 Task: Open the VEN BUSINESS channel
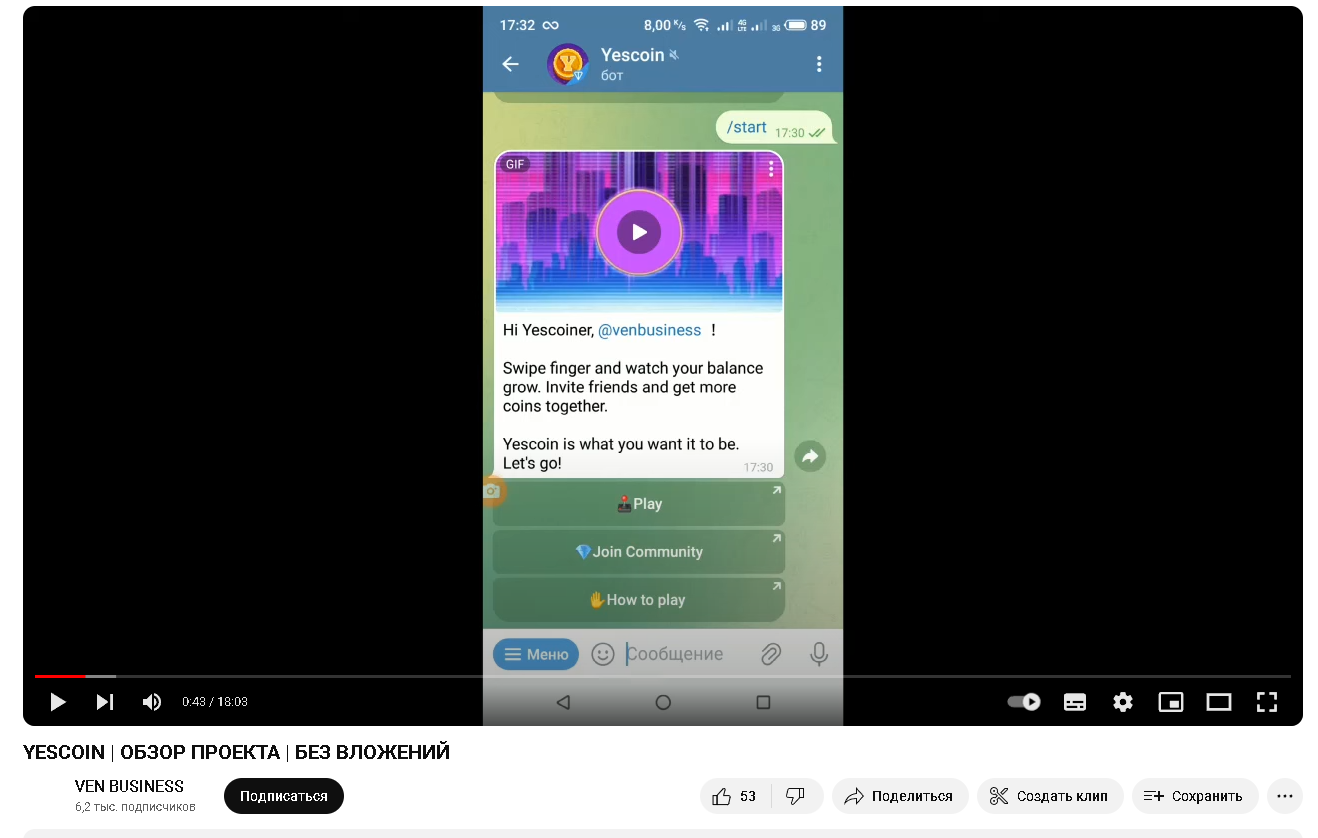point(129,786)
